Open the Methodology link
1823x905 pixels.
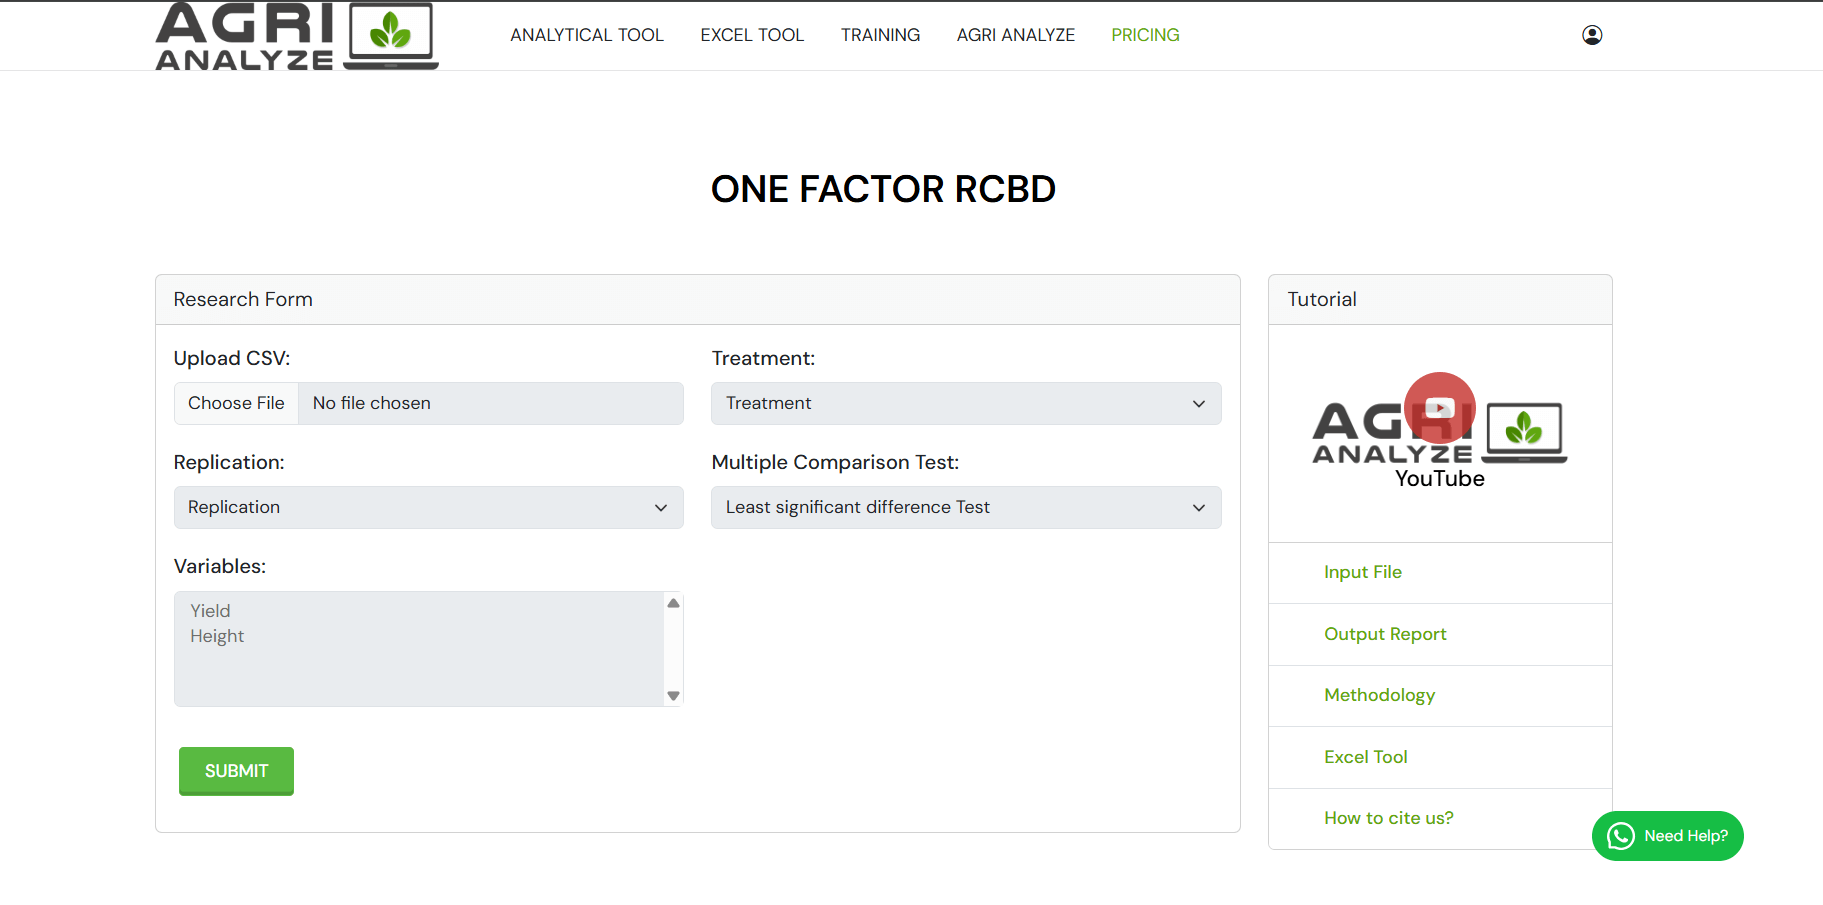pos(1379,695)
